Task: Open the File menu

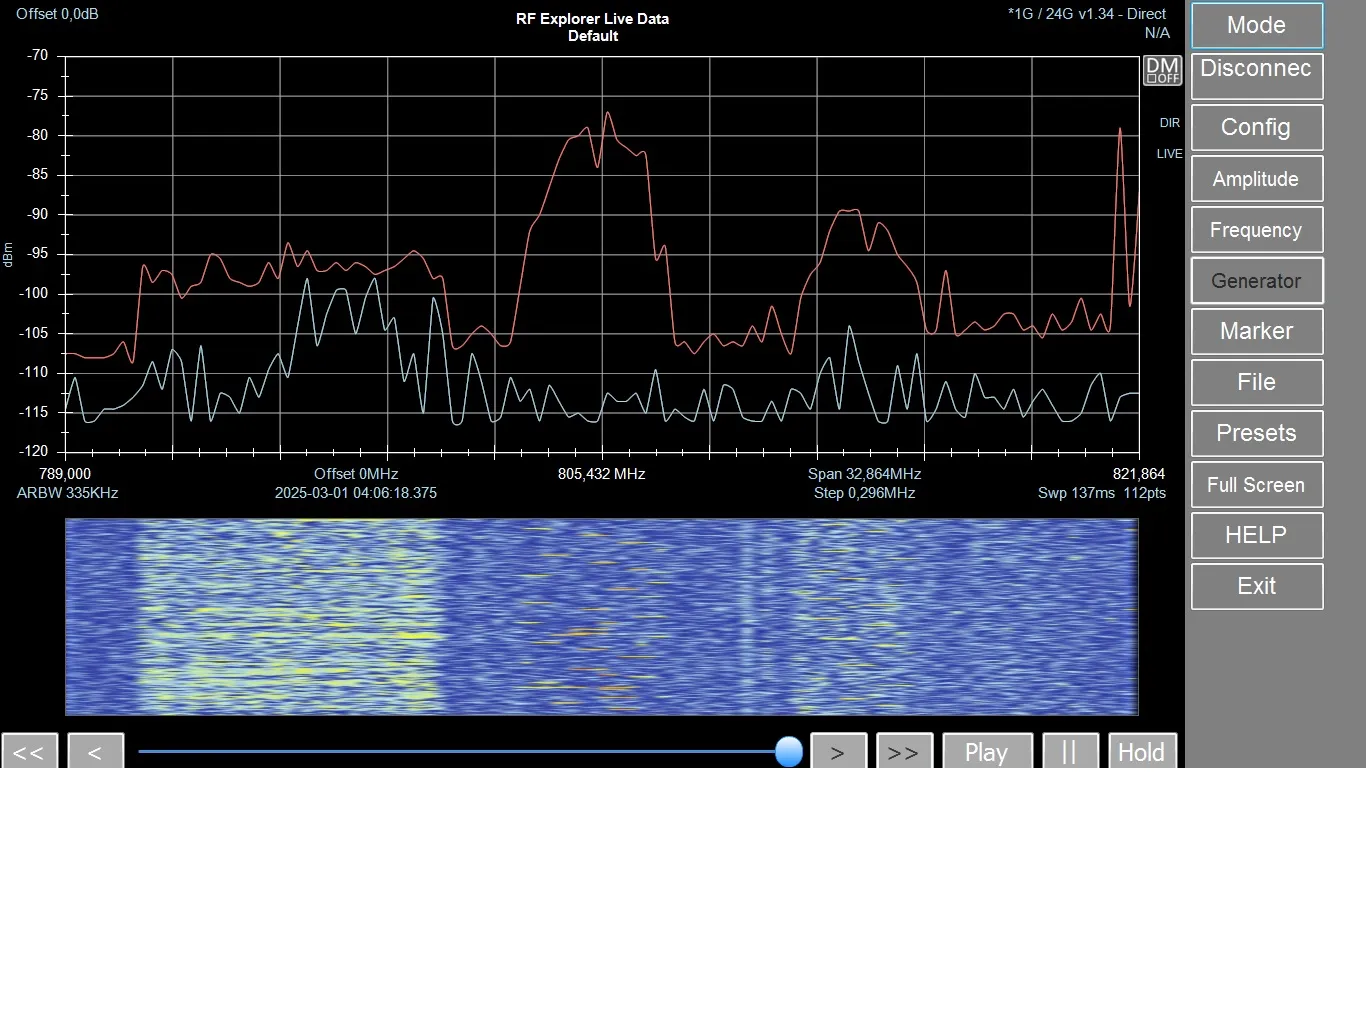Action: (1257, 382)
